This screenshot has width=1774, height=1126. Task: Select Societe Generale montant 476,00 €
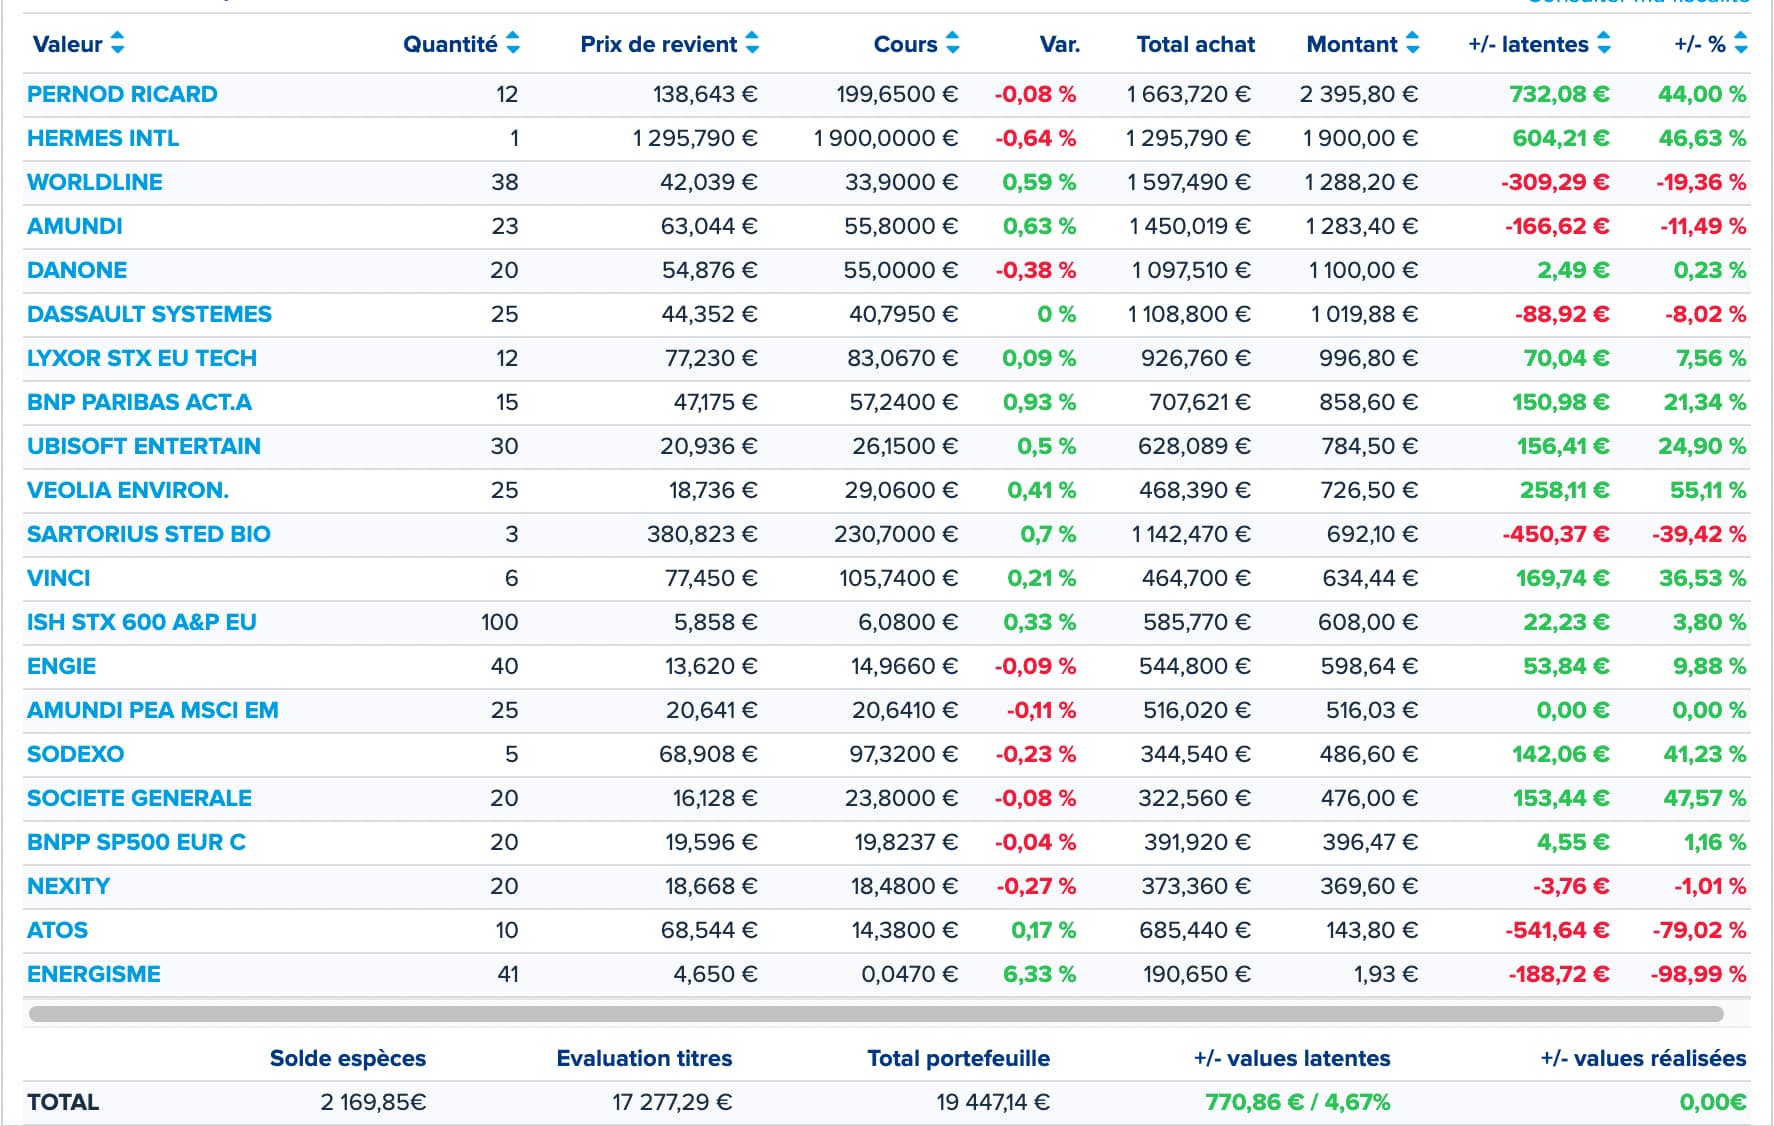tap(1369, 798)
